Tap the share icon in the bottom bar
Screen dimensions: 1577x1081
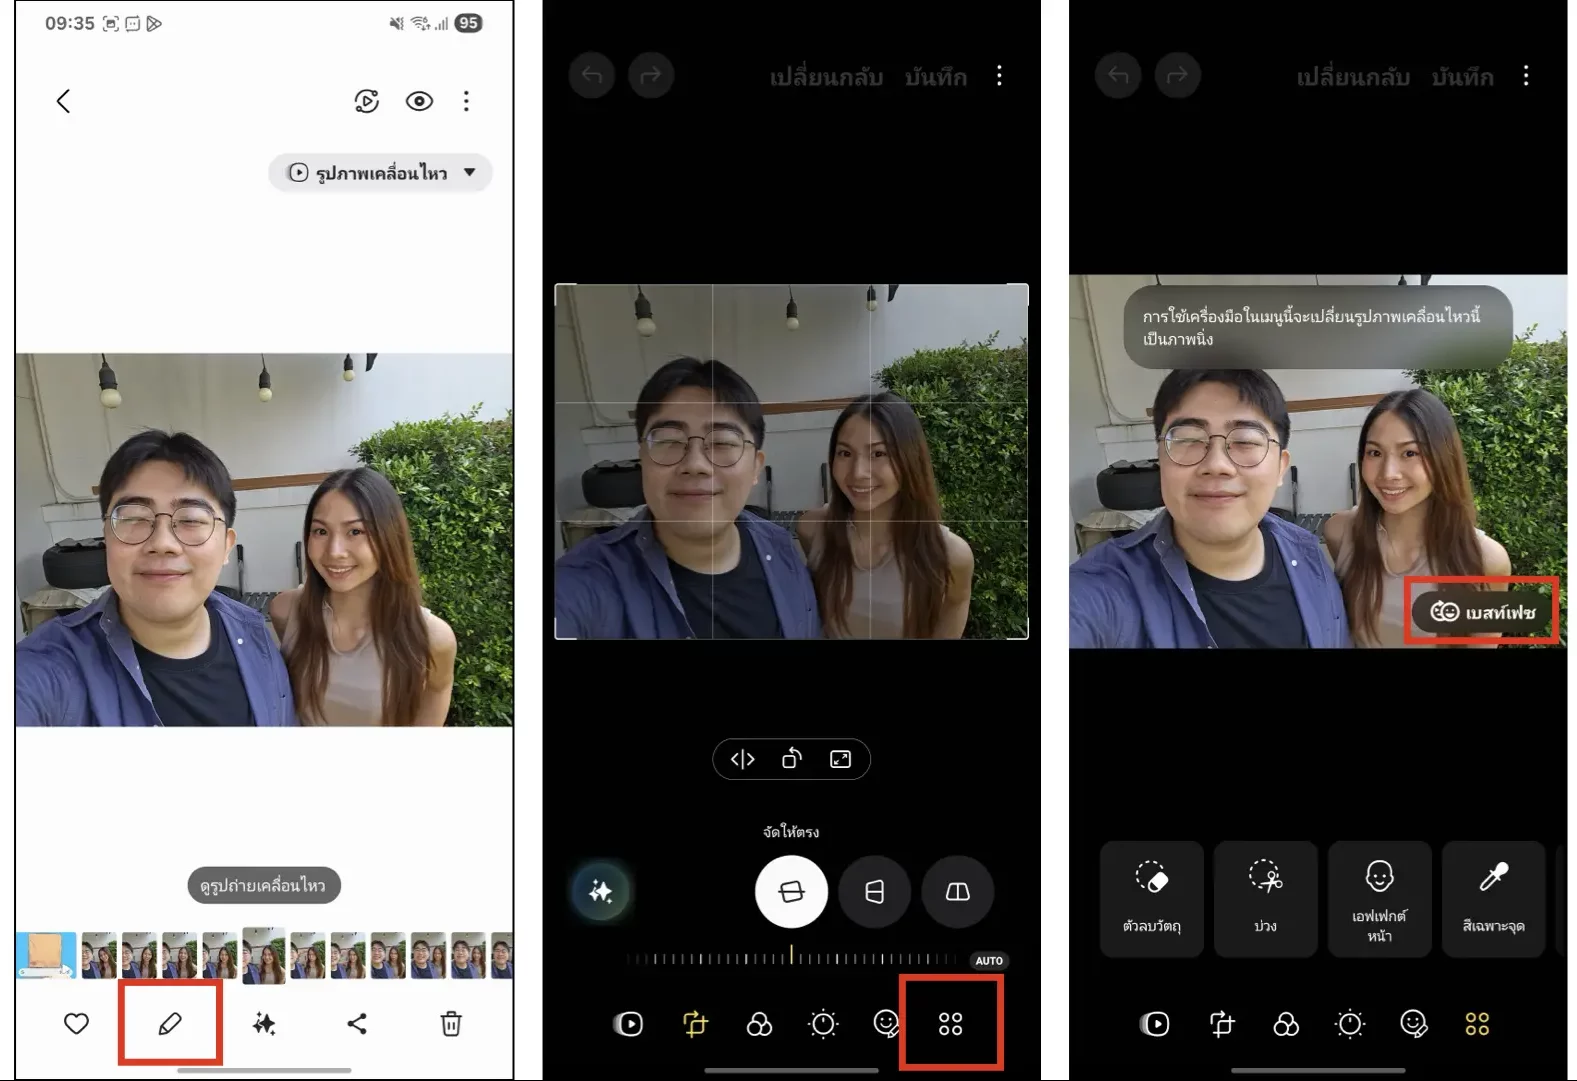(357, 1023)
